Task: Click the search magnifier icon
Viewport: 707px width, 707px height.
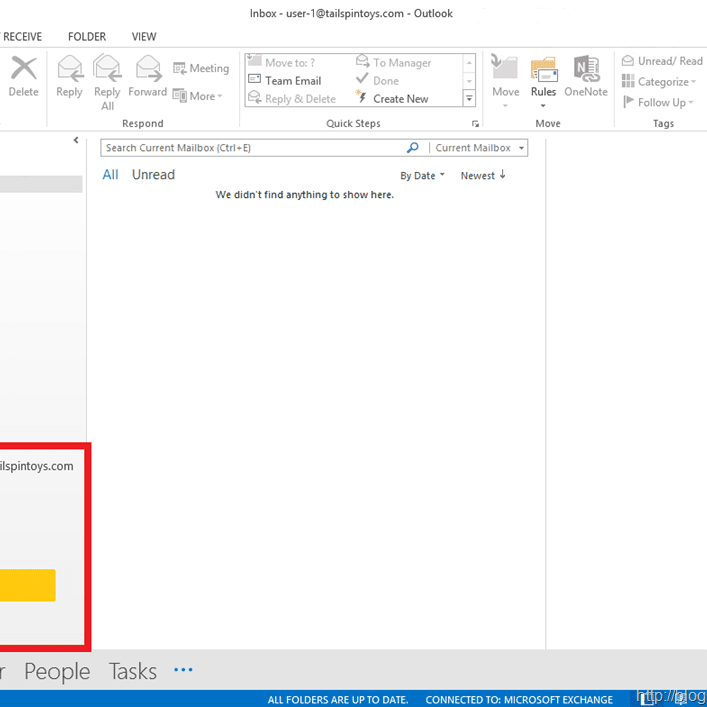Action: pyautogui.click(x=413, y=147)
